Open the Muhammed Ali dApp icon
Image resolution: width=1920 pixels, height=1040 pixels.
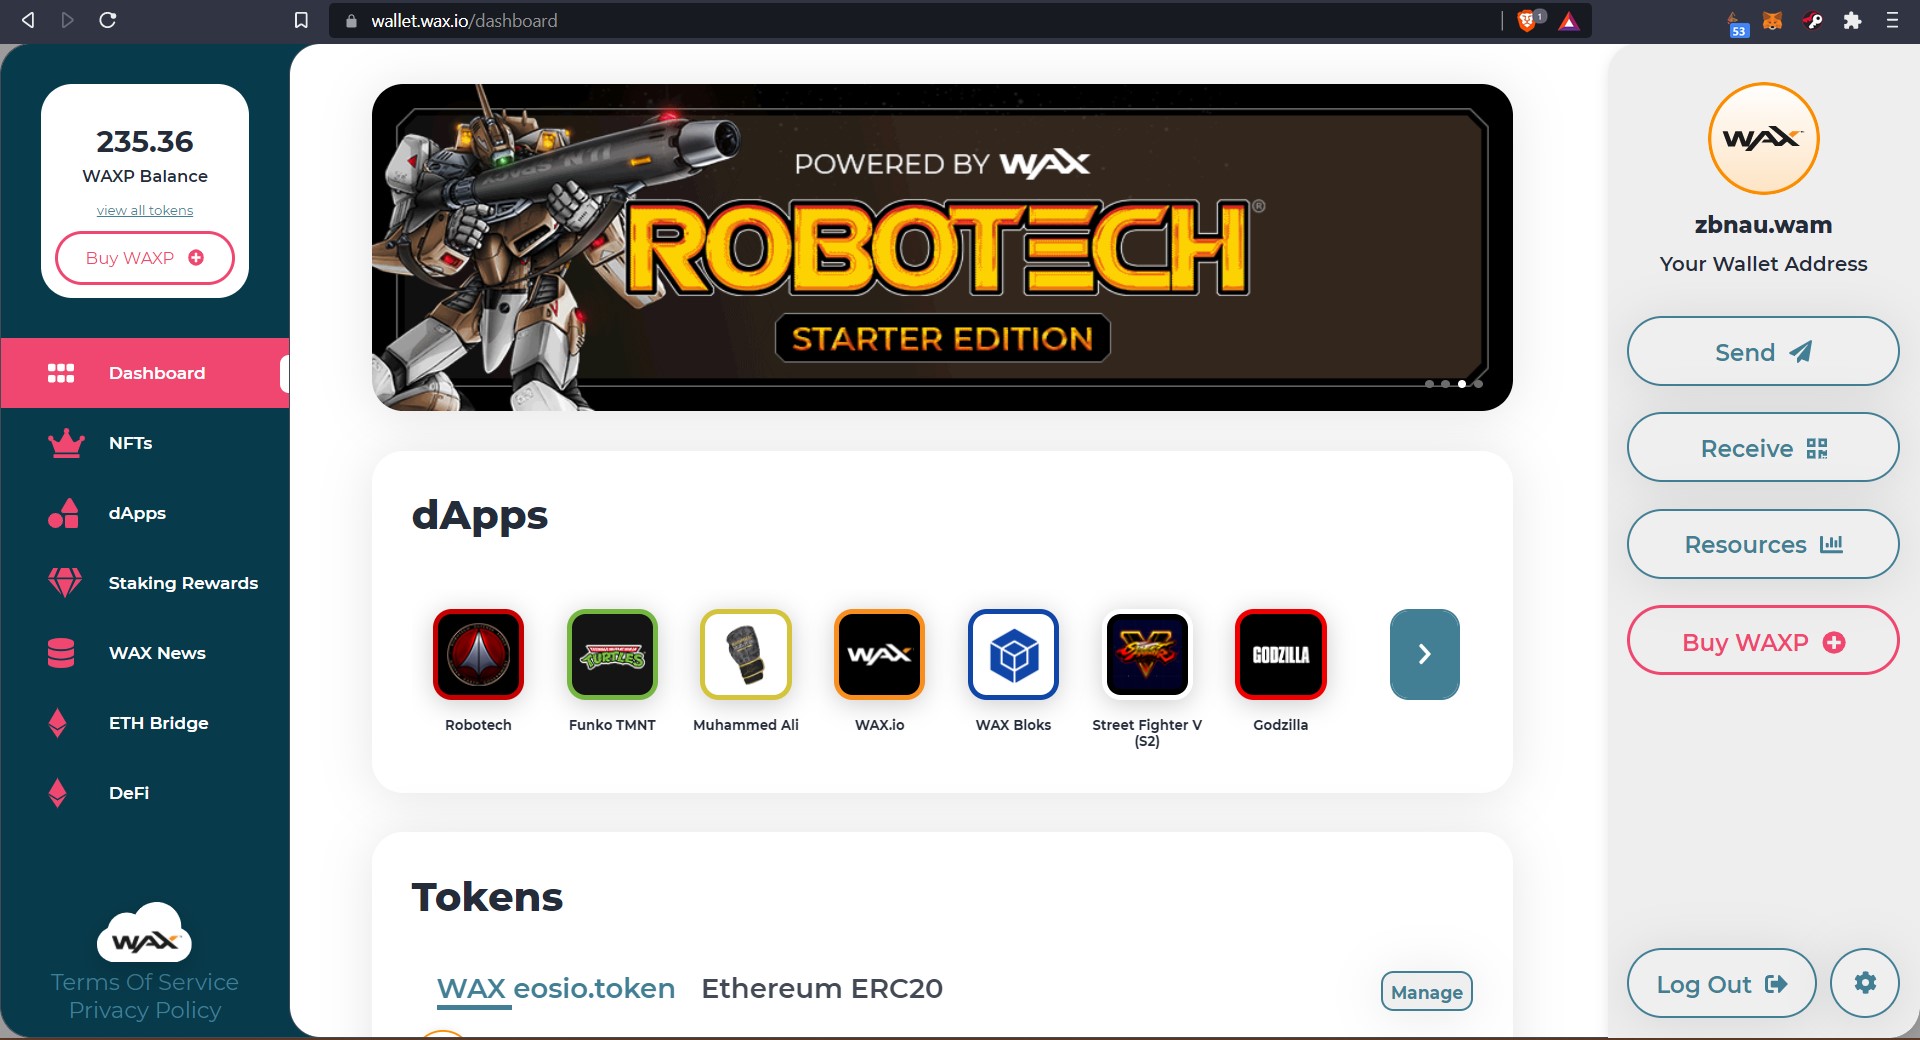coord(746,654)
